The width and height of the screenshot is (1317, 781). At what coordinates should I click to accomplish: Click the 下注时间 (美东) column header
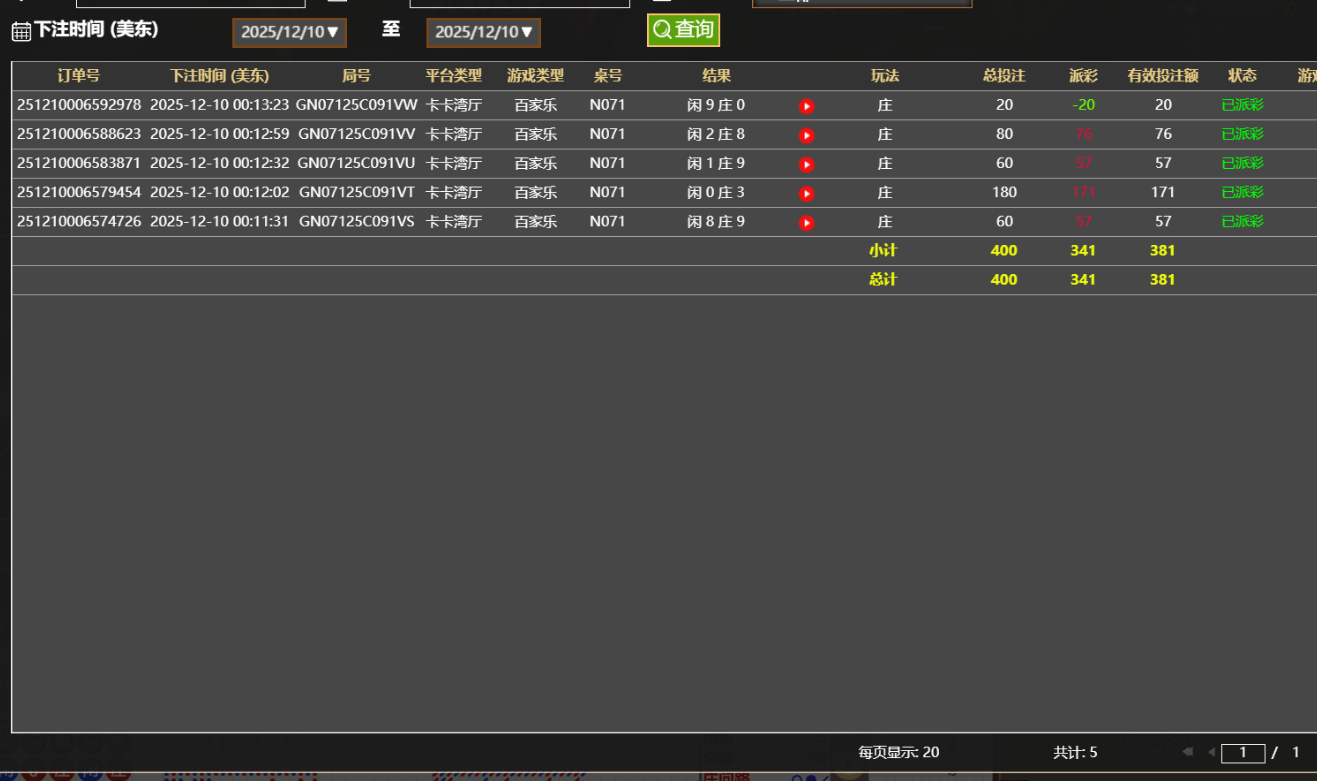[219, 76]
